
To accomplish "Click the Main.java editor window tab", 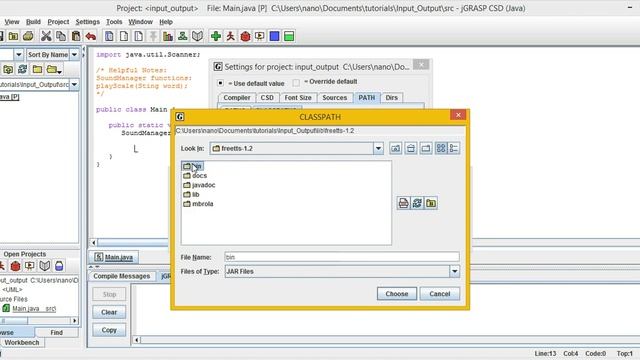I will click(x=113, y=257).
